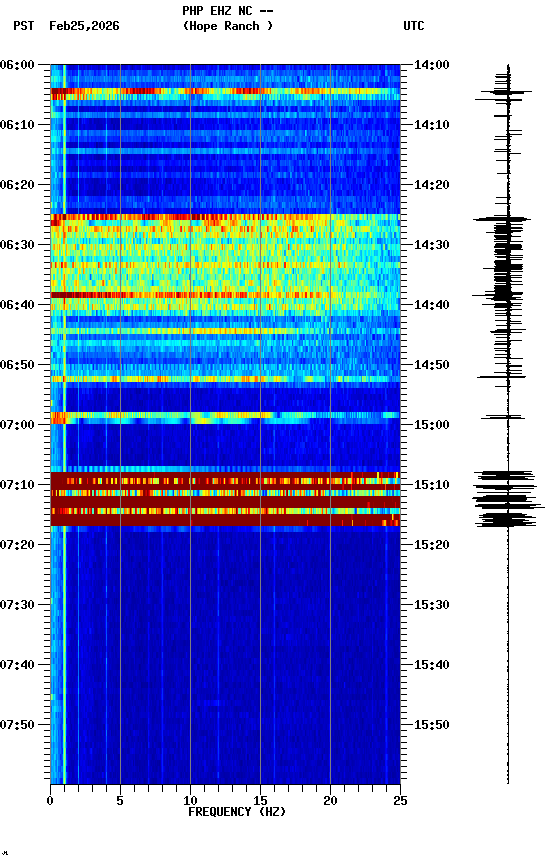Click the 07:30 PST time label

(17, 605)
